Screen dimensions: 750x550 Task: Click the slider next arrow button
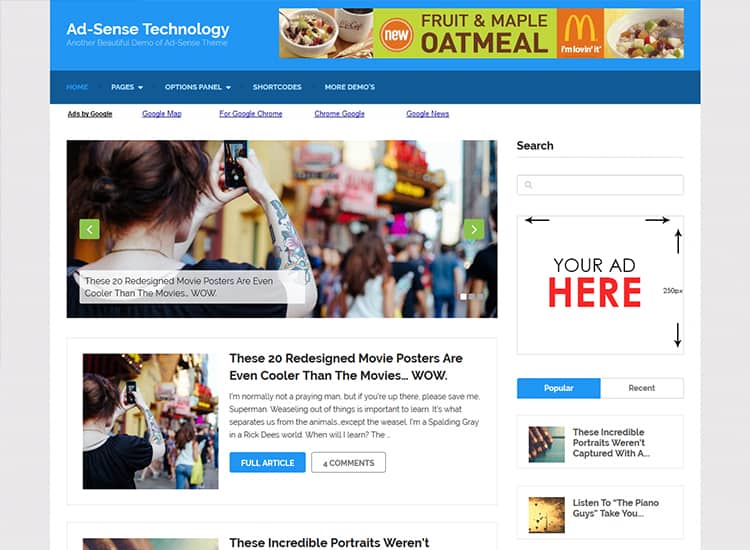[474, 229]
